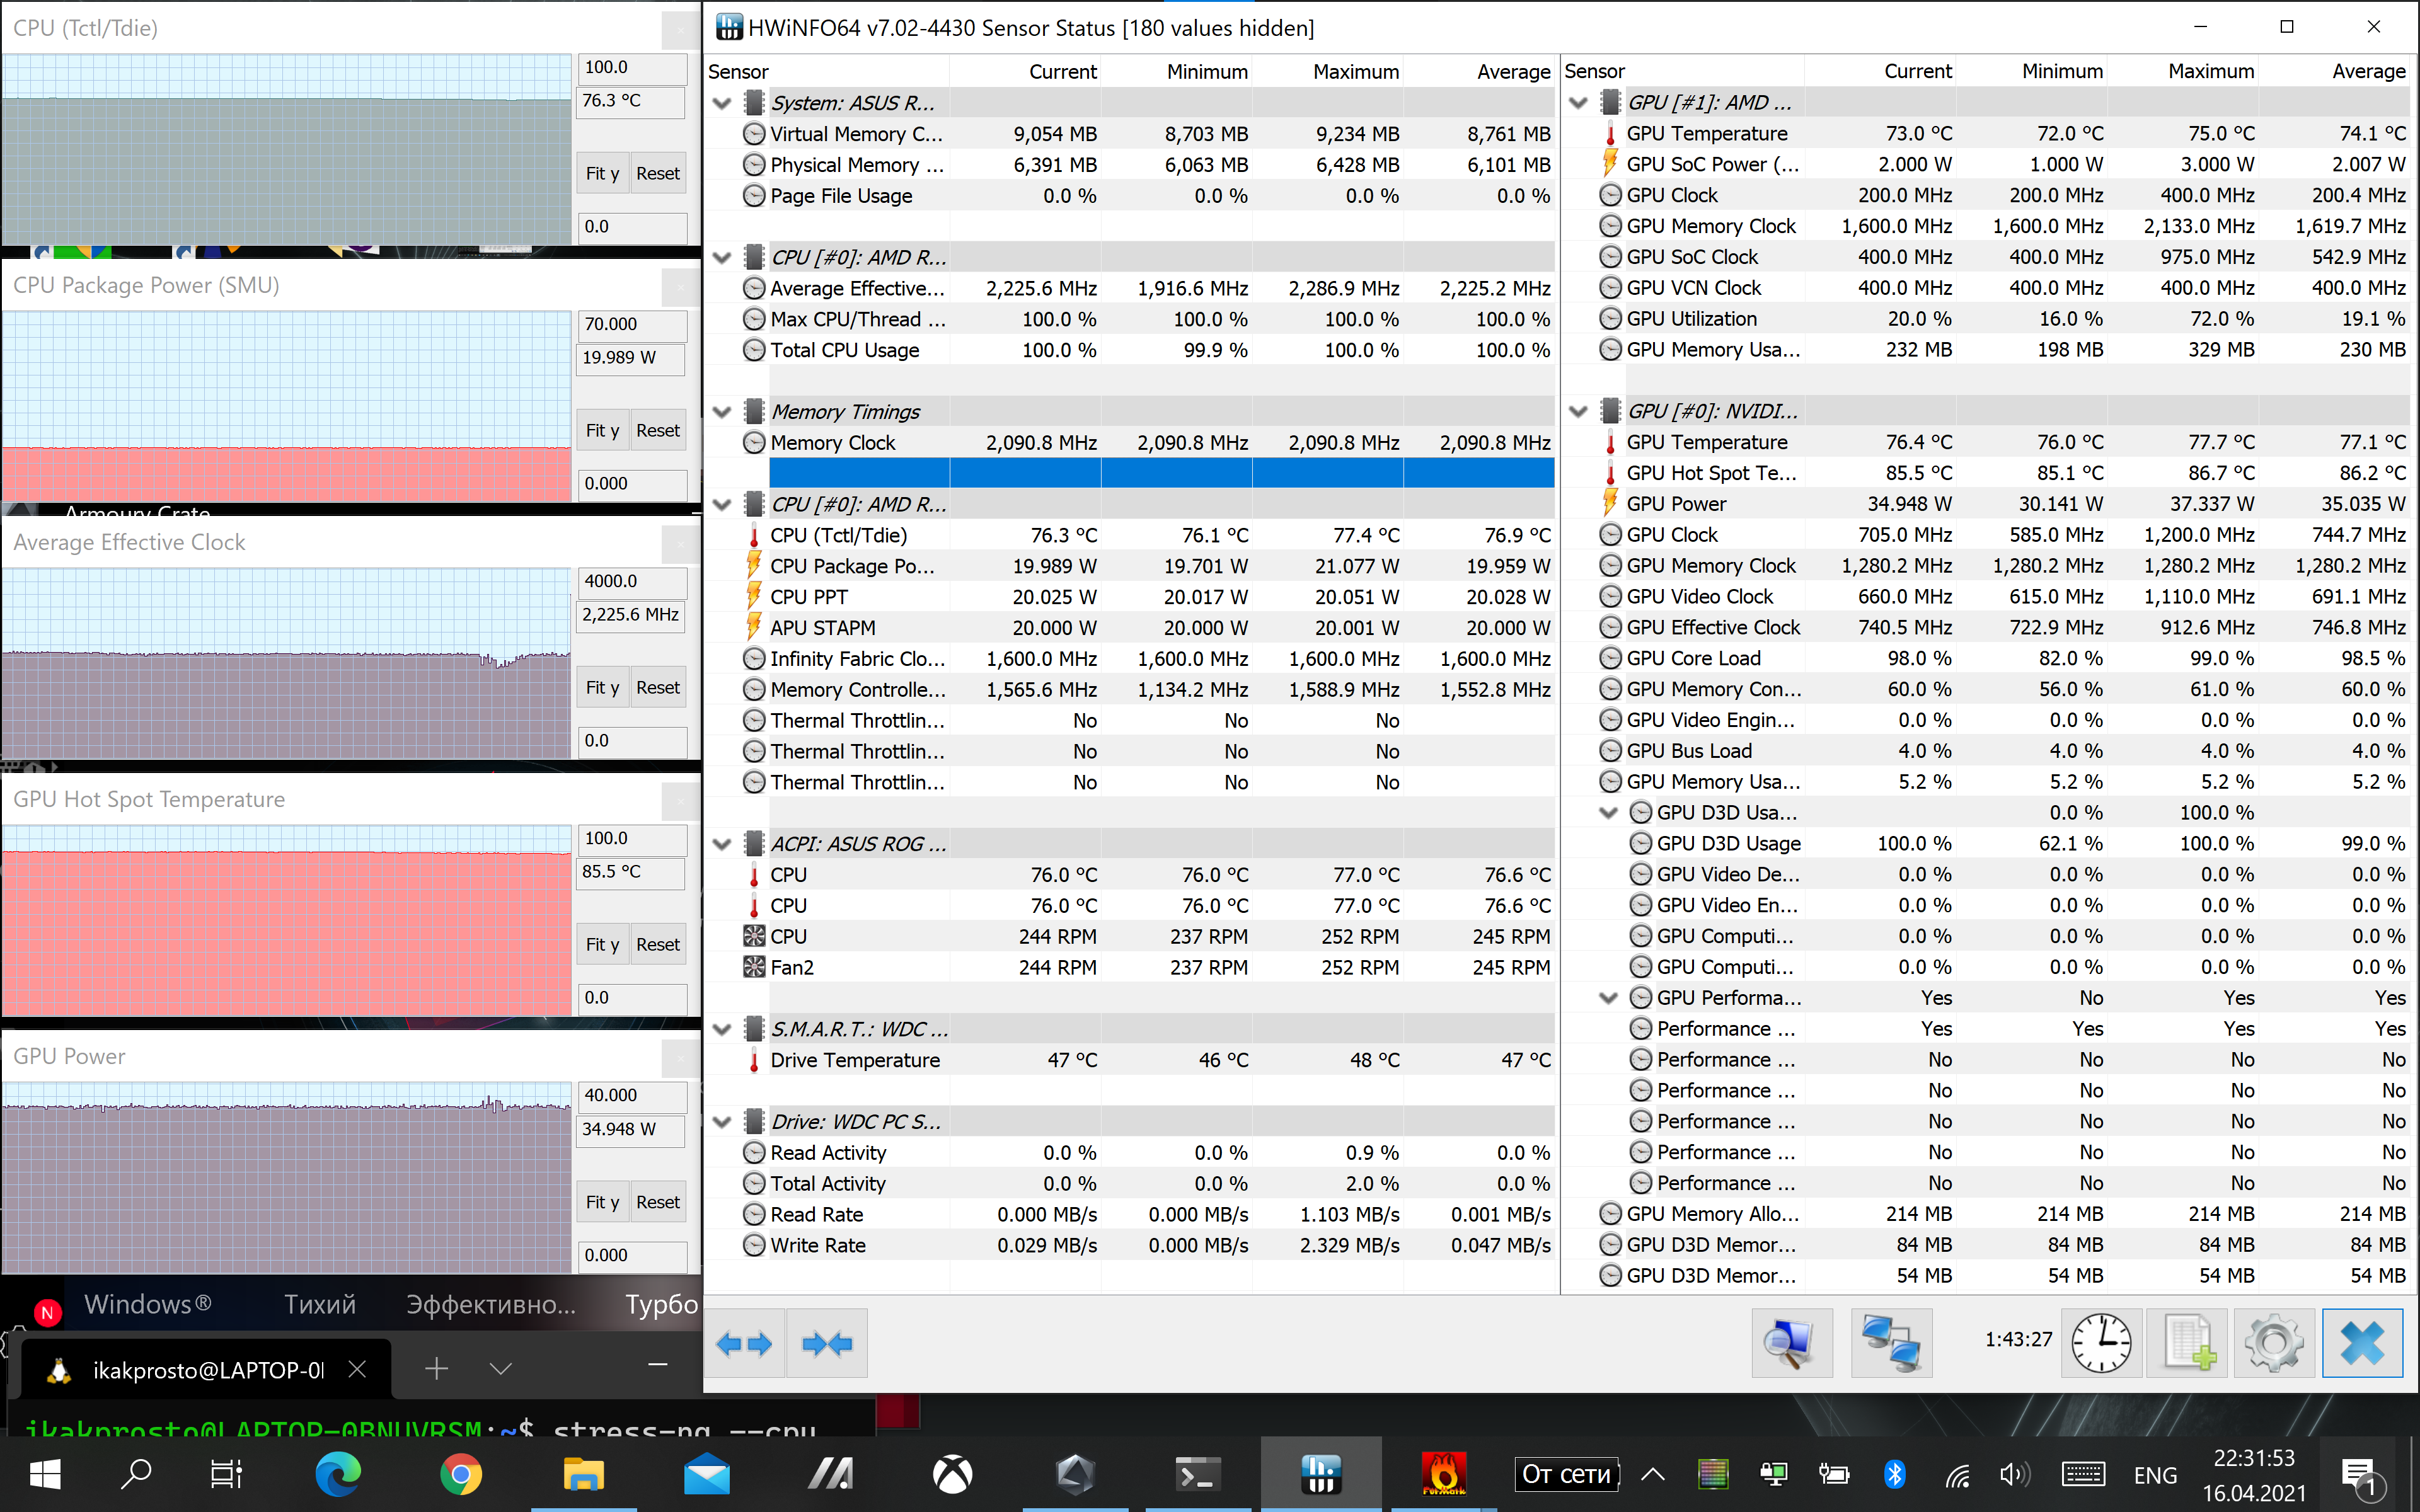Collapse the ACPI: ASUS ROG group

point(722,844)
